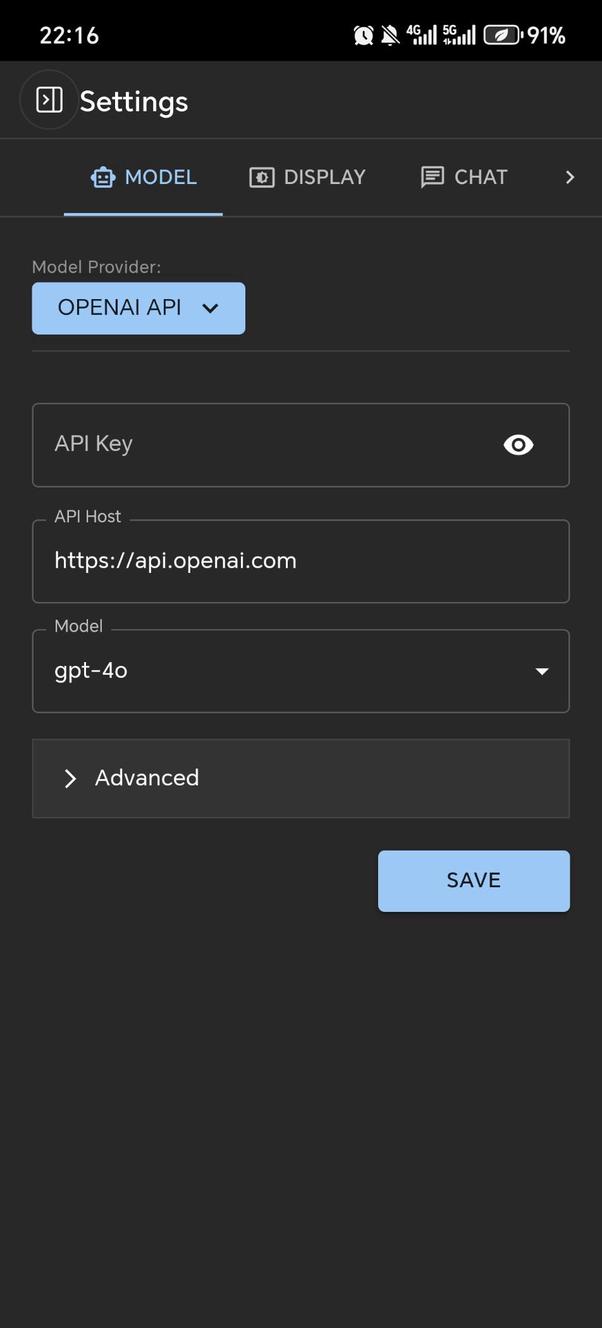Tap the empty API Key input field

pos(250,444)
